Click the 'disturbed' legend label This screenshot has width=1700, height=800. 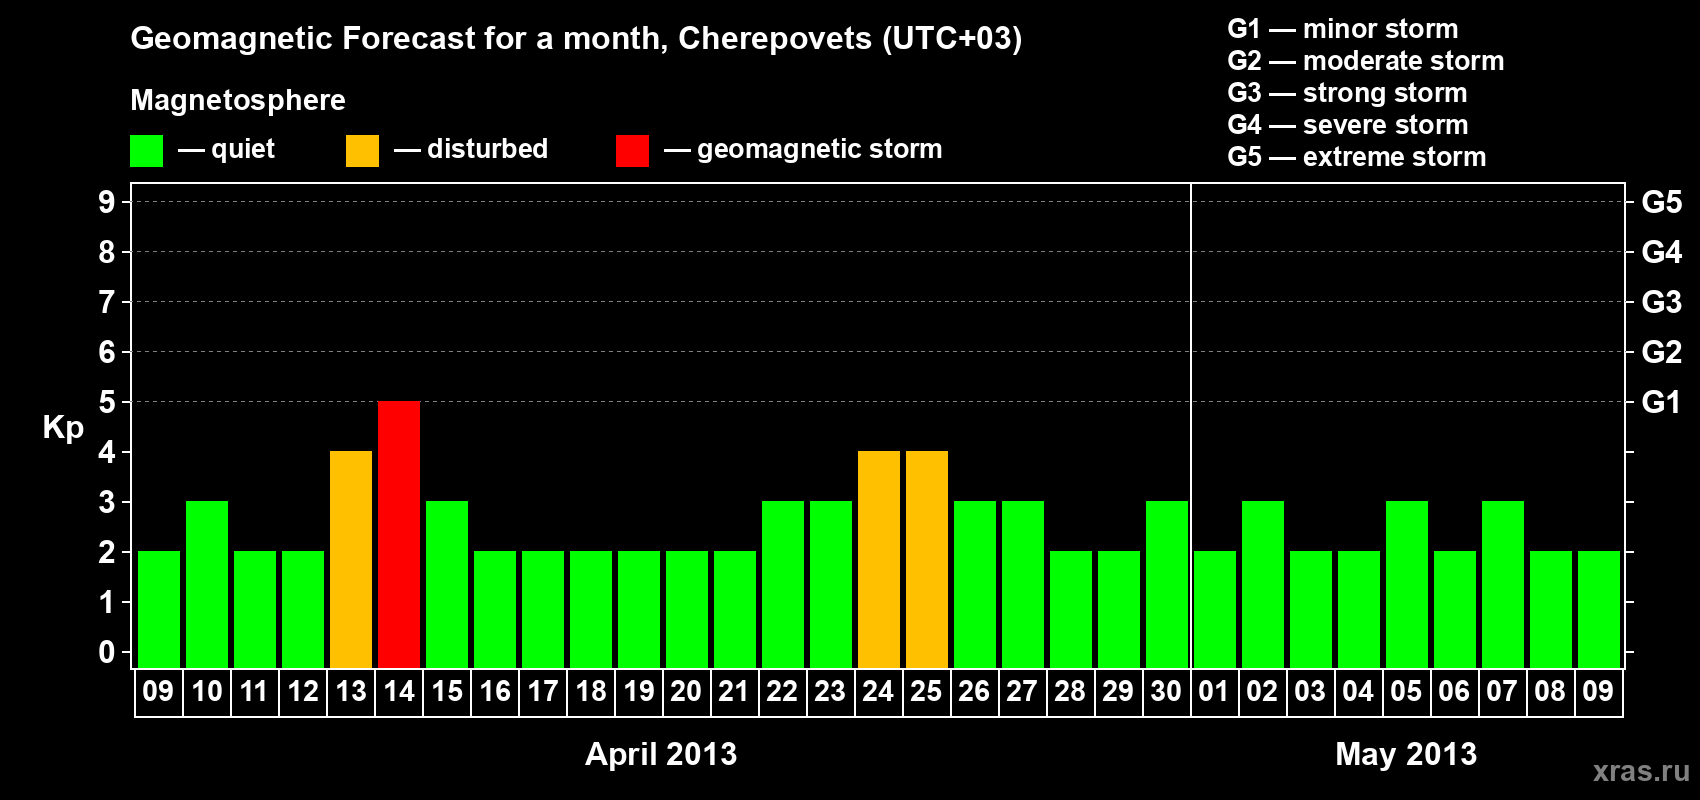[x=488, y=149]
